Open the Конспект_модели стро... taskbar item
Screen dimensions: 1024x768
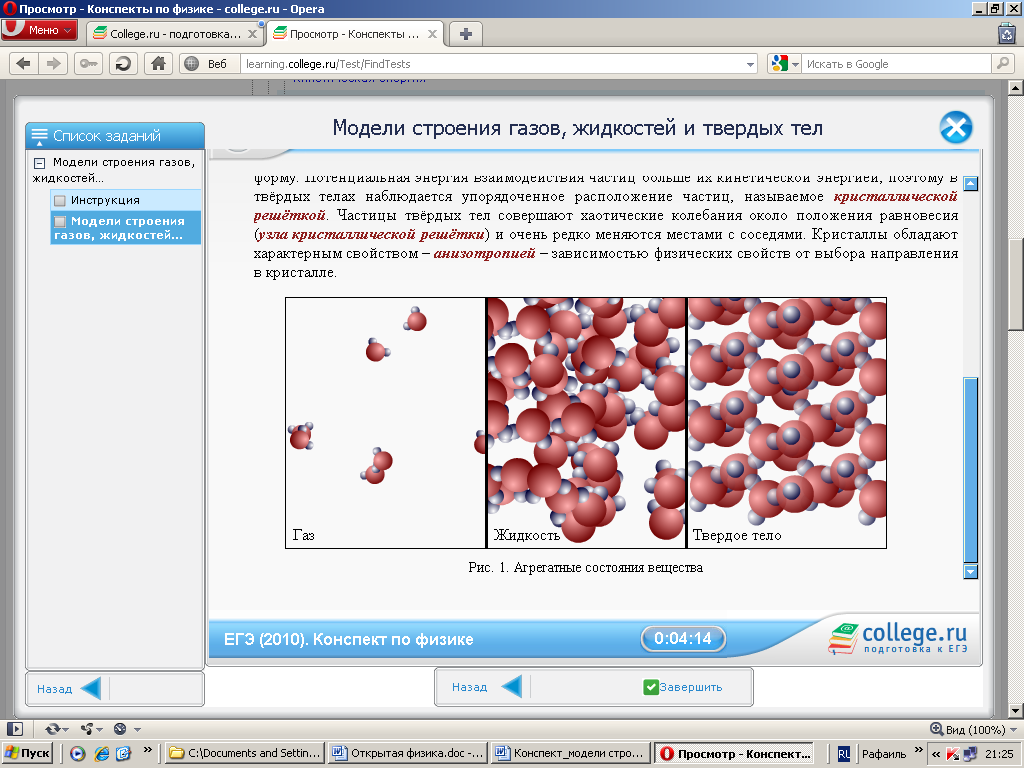point(570,754)
